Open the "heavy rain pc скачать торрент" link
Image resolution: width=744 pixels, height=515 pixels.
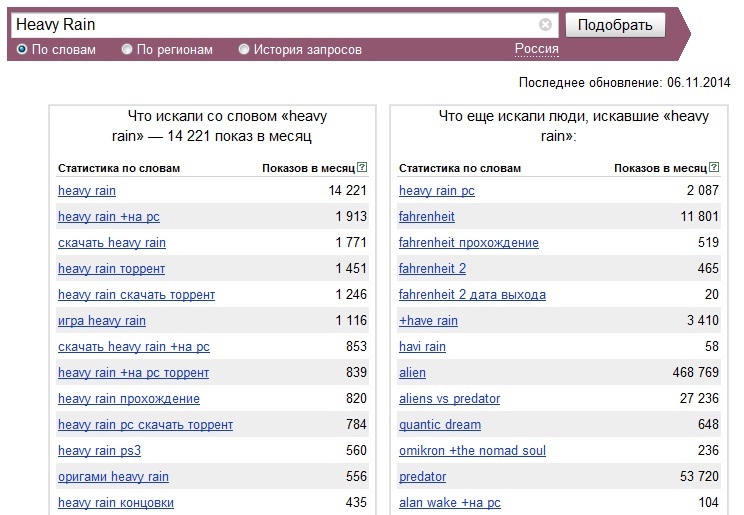point(146,425)
